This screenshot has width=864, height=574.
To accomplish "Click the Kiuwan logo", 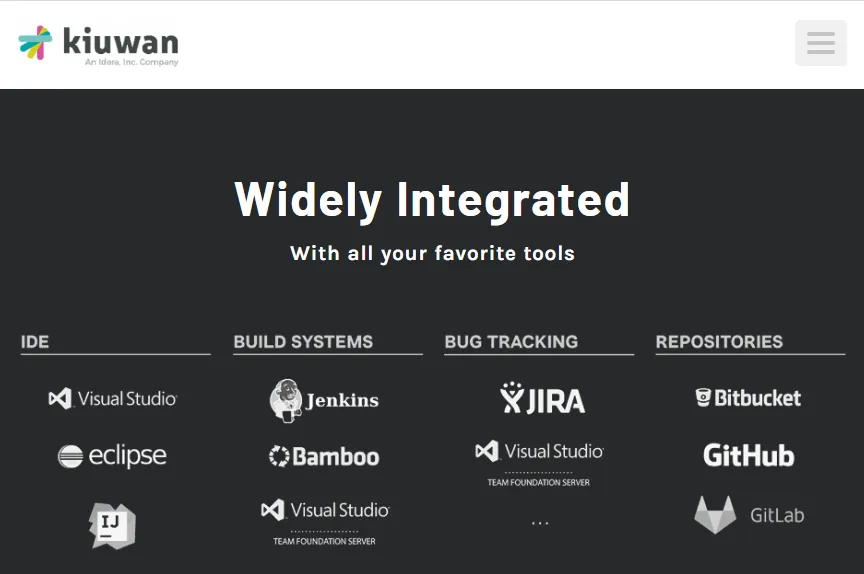I will (x=98, y=45).
